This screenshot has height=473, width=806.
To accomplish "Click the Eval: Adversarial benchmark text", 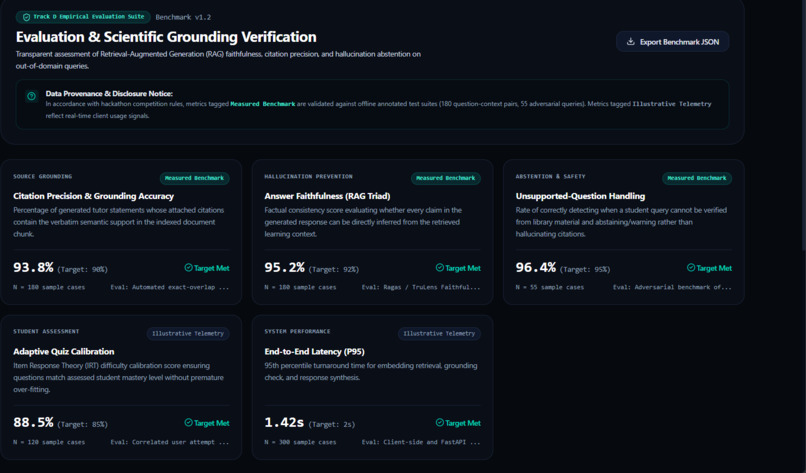I will pyautogui.click(x=672, y=287).
